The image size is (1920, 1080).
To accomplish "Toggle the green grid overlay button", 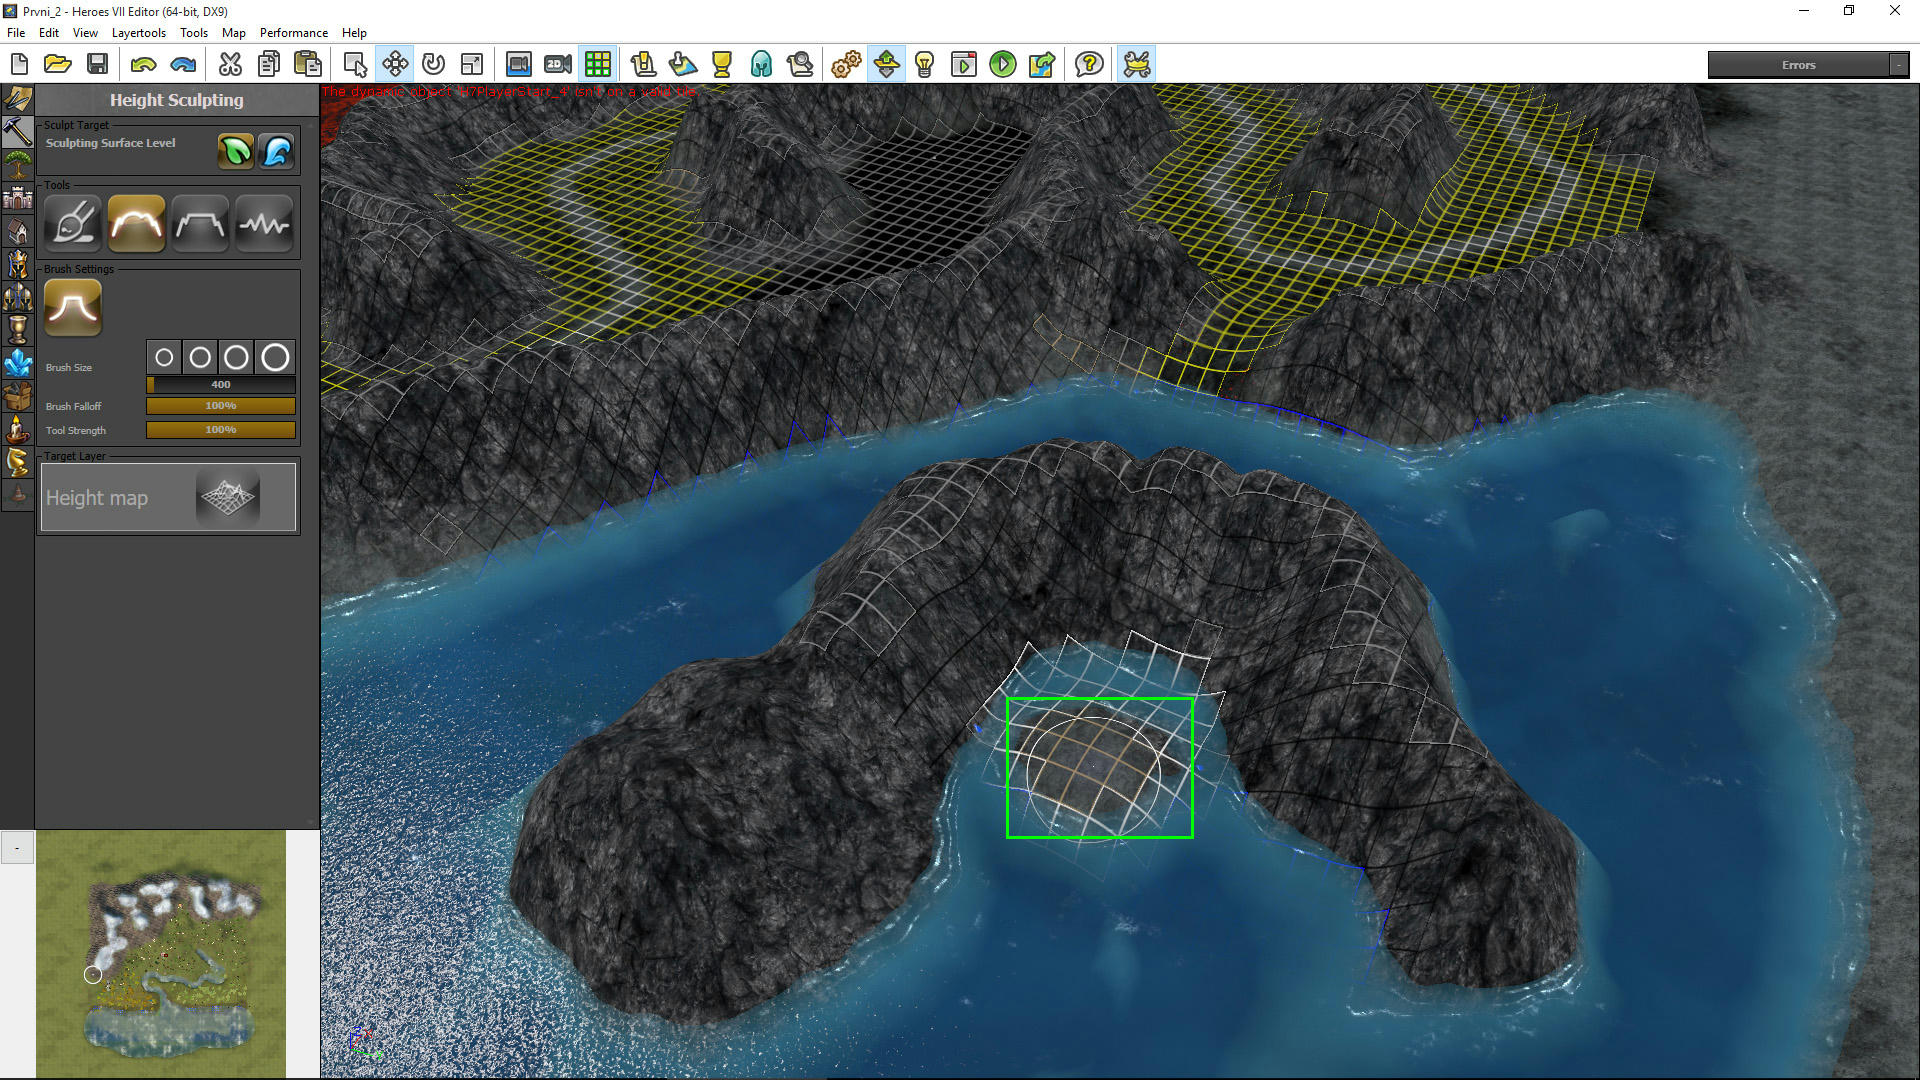I will pyautogui.click(x=598, y=65).
